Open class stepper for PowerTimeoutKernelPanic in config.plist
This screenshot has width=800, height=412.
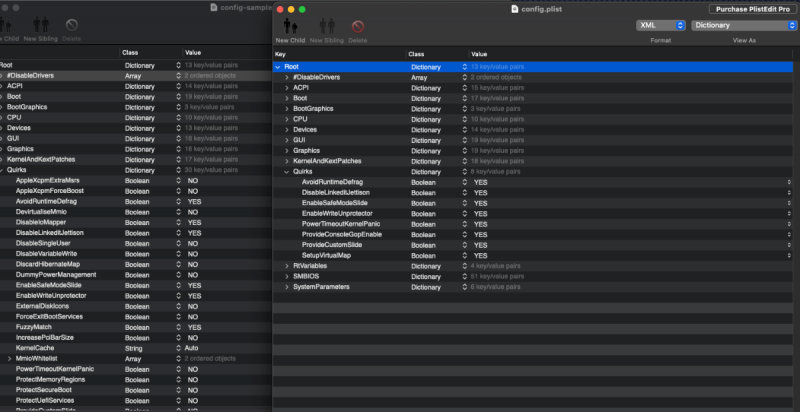463,224
